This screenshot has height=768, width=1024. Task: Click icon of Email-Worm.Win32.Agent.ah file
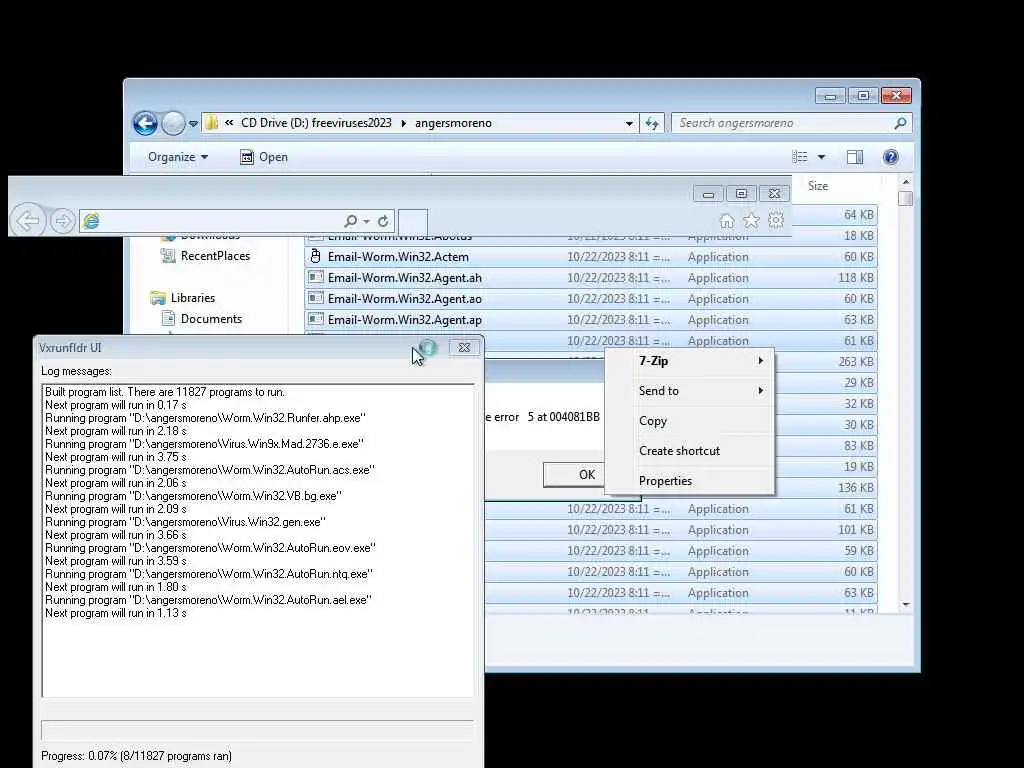[315, 277]
